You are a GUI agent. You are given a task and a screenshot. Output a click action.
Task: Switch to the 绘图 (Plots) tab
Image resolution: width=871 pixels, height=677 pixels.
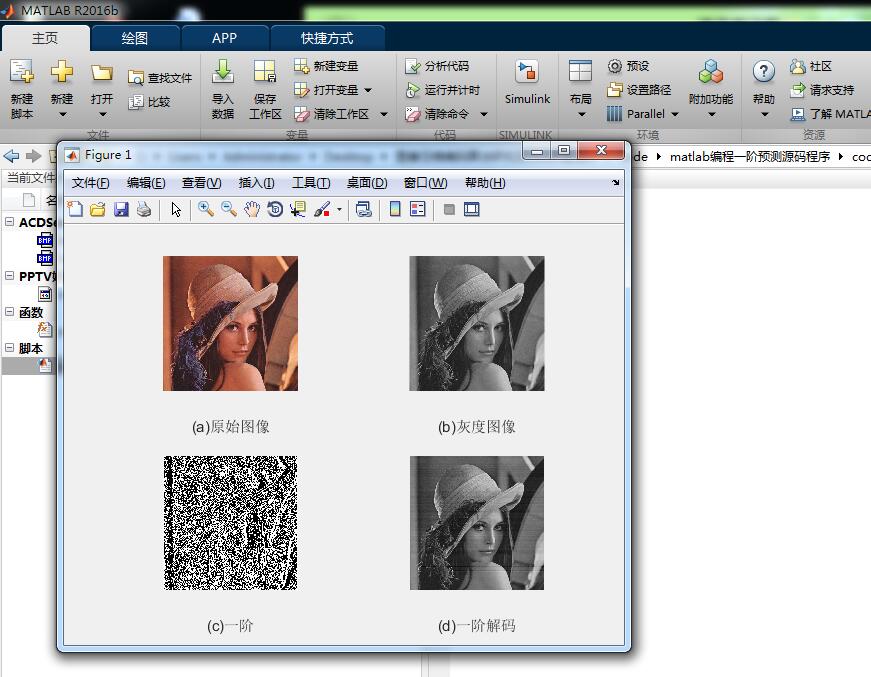click(x=135, y=38)
